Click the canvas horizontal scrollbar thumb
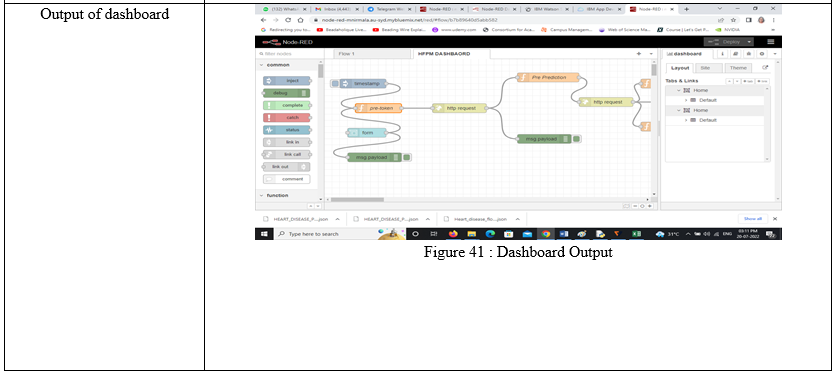 coord(356,200)
